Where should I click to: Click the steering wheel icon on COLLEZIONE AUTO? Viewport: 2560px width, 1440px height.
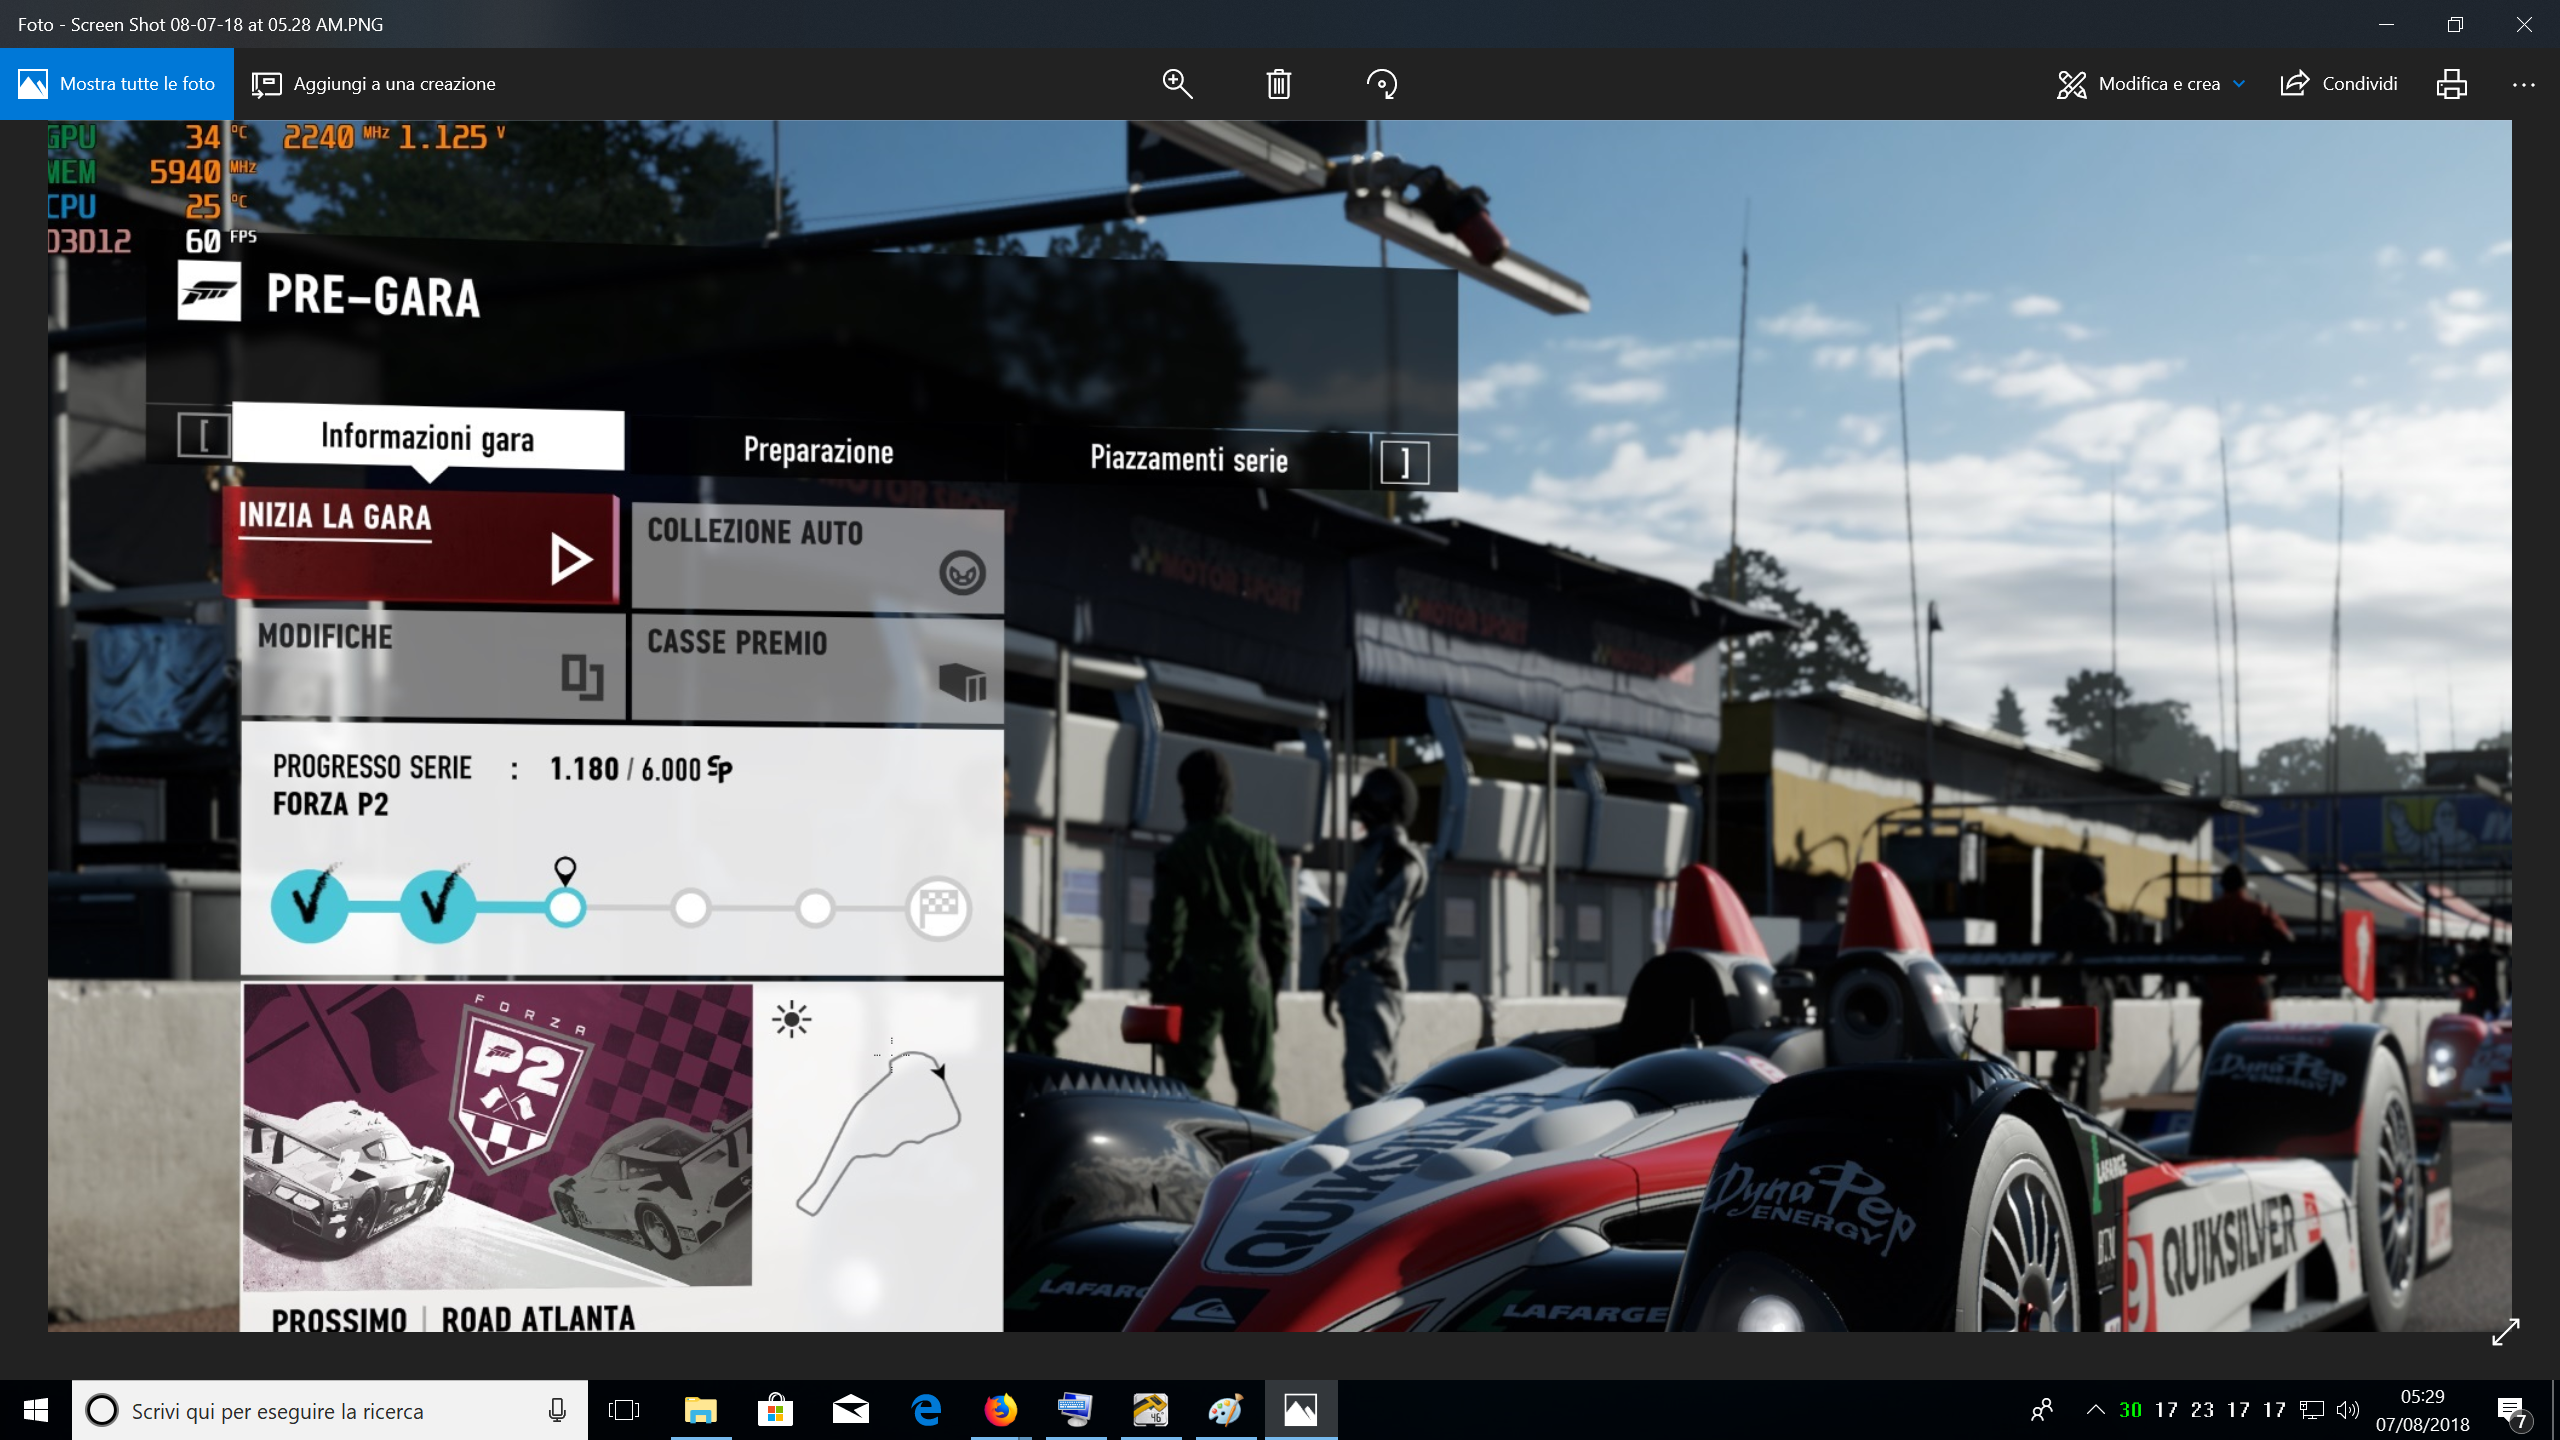(x=962, y=573)
